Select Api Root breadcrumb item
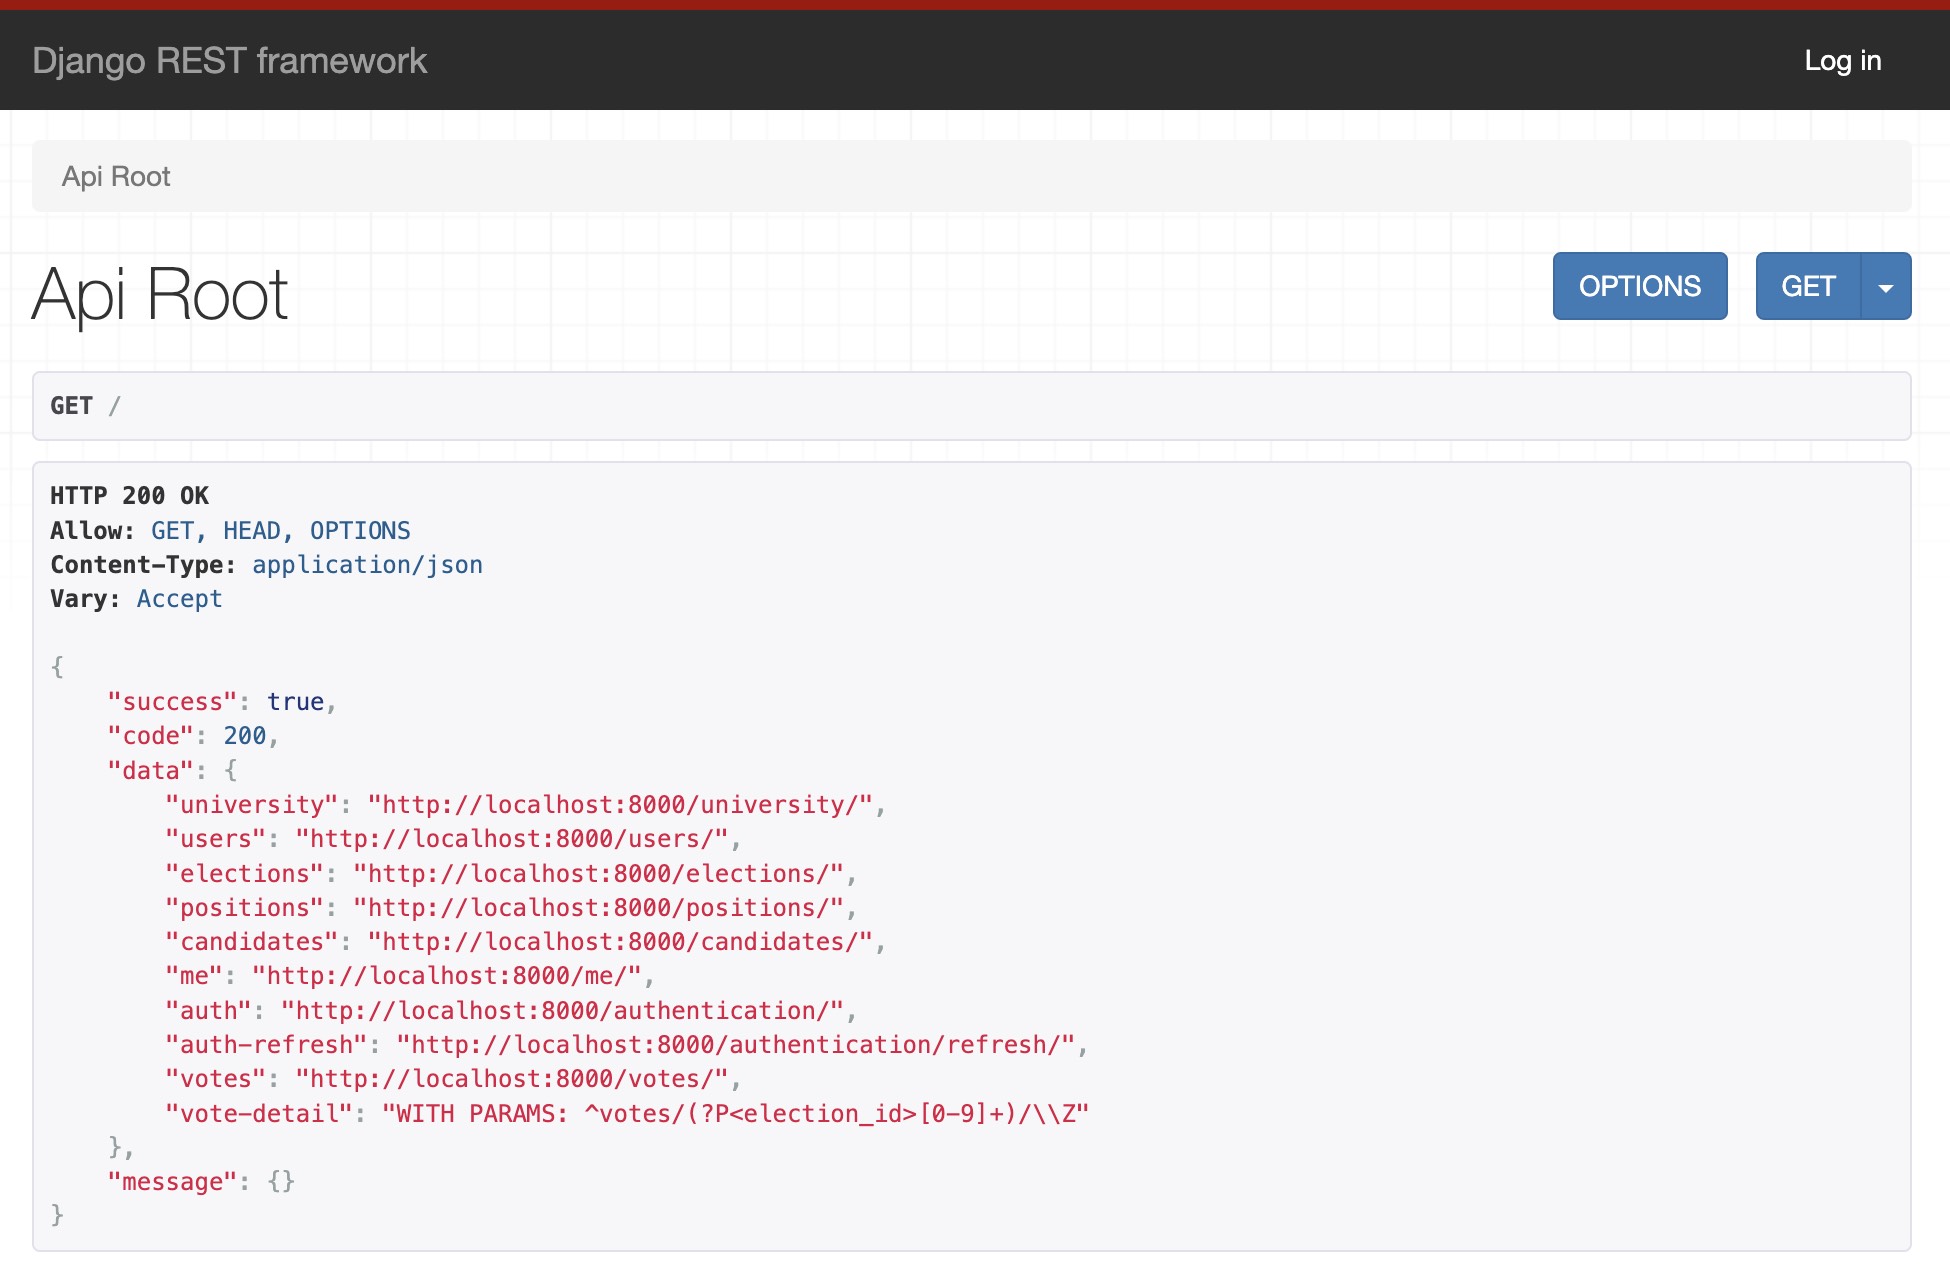Image resolution: width=1950 pixels, height=1284 pixels. 116,177
